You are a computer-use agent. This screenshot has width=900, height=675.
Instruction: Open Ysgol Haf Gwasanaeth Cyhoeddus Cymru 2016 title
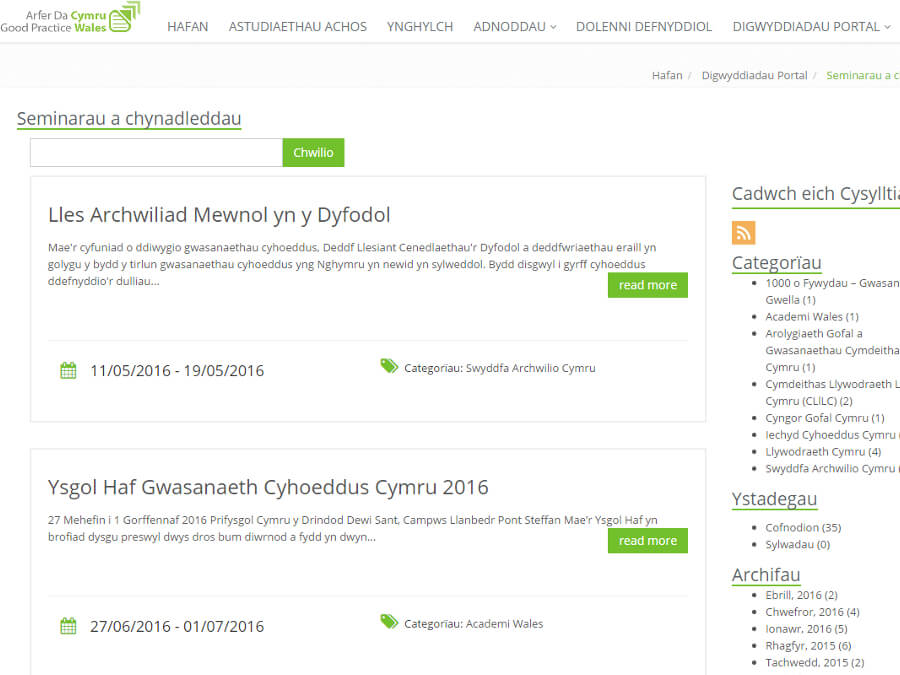(268, 487)
